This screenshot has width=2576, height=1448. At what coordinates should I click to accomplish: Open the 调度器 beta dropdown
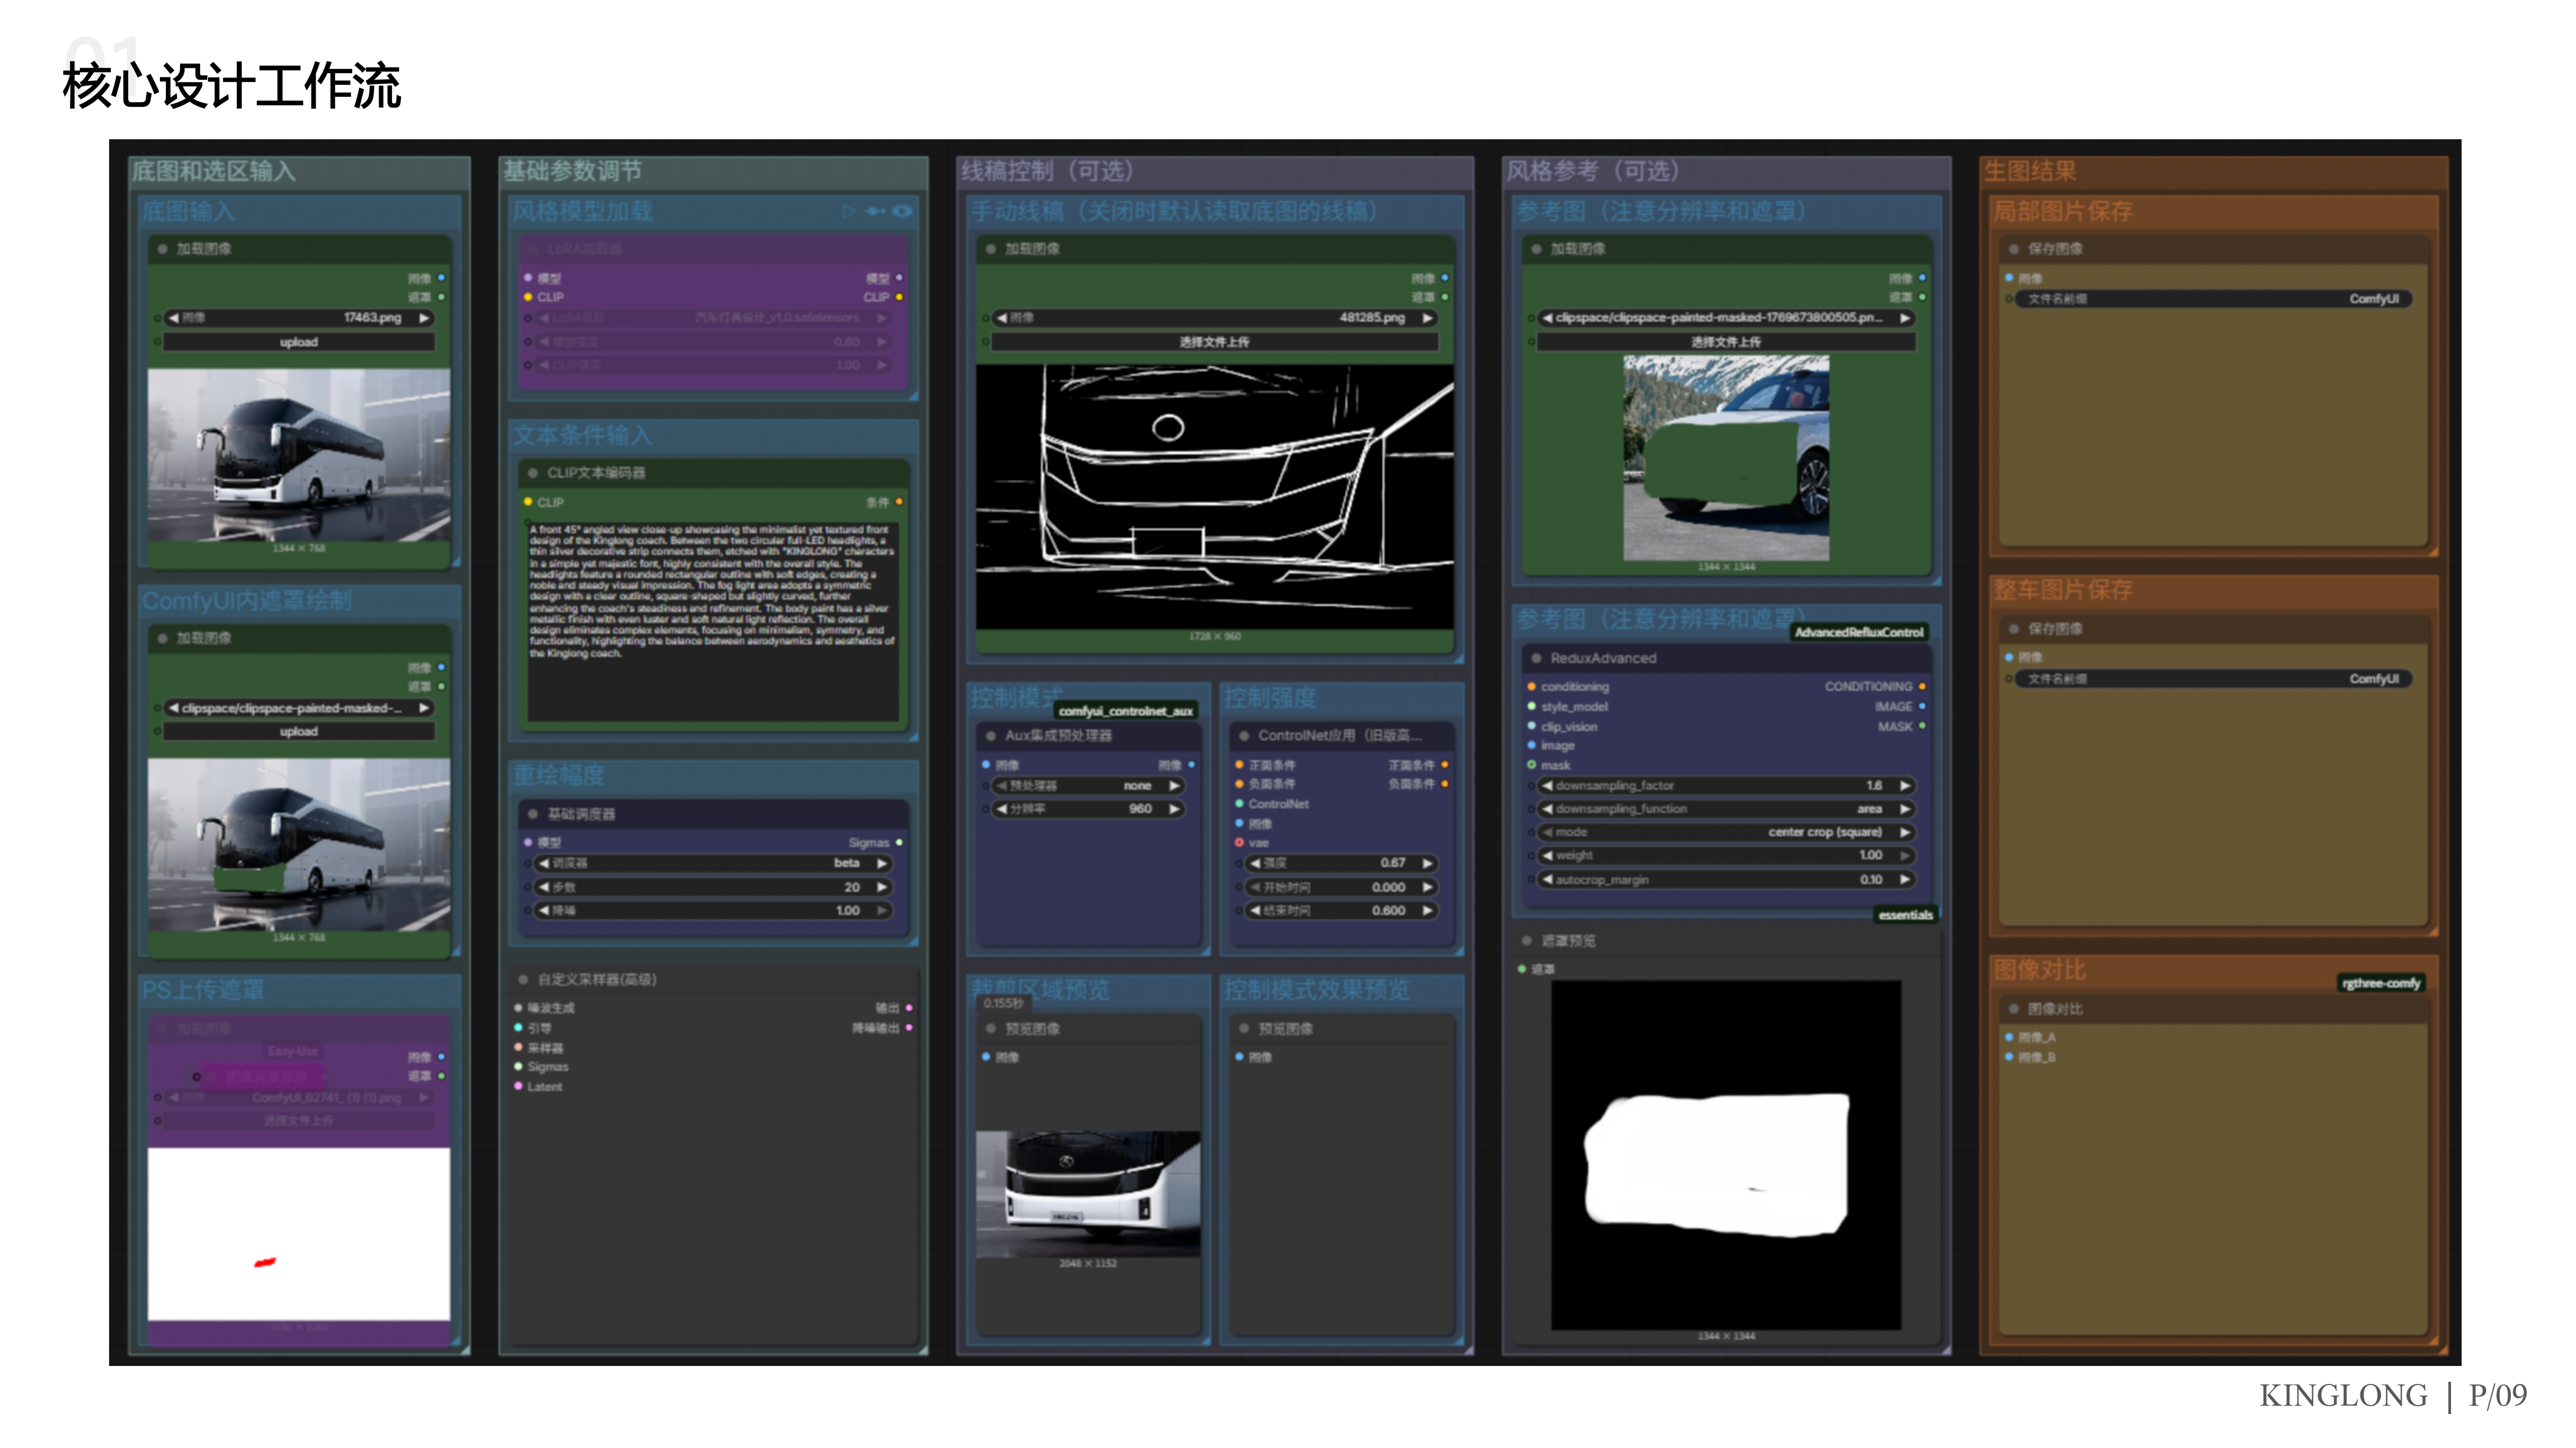point(713,863)
